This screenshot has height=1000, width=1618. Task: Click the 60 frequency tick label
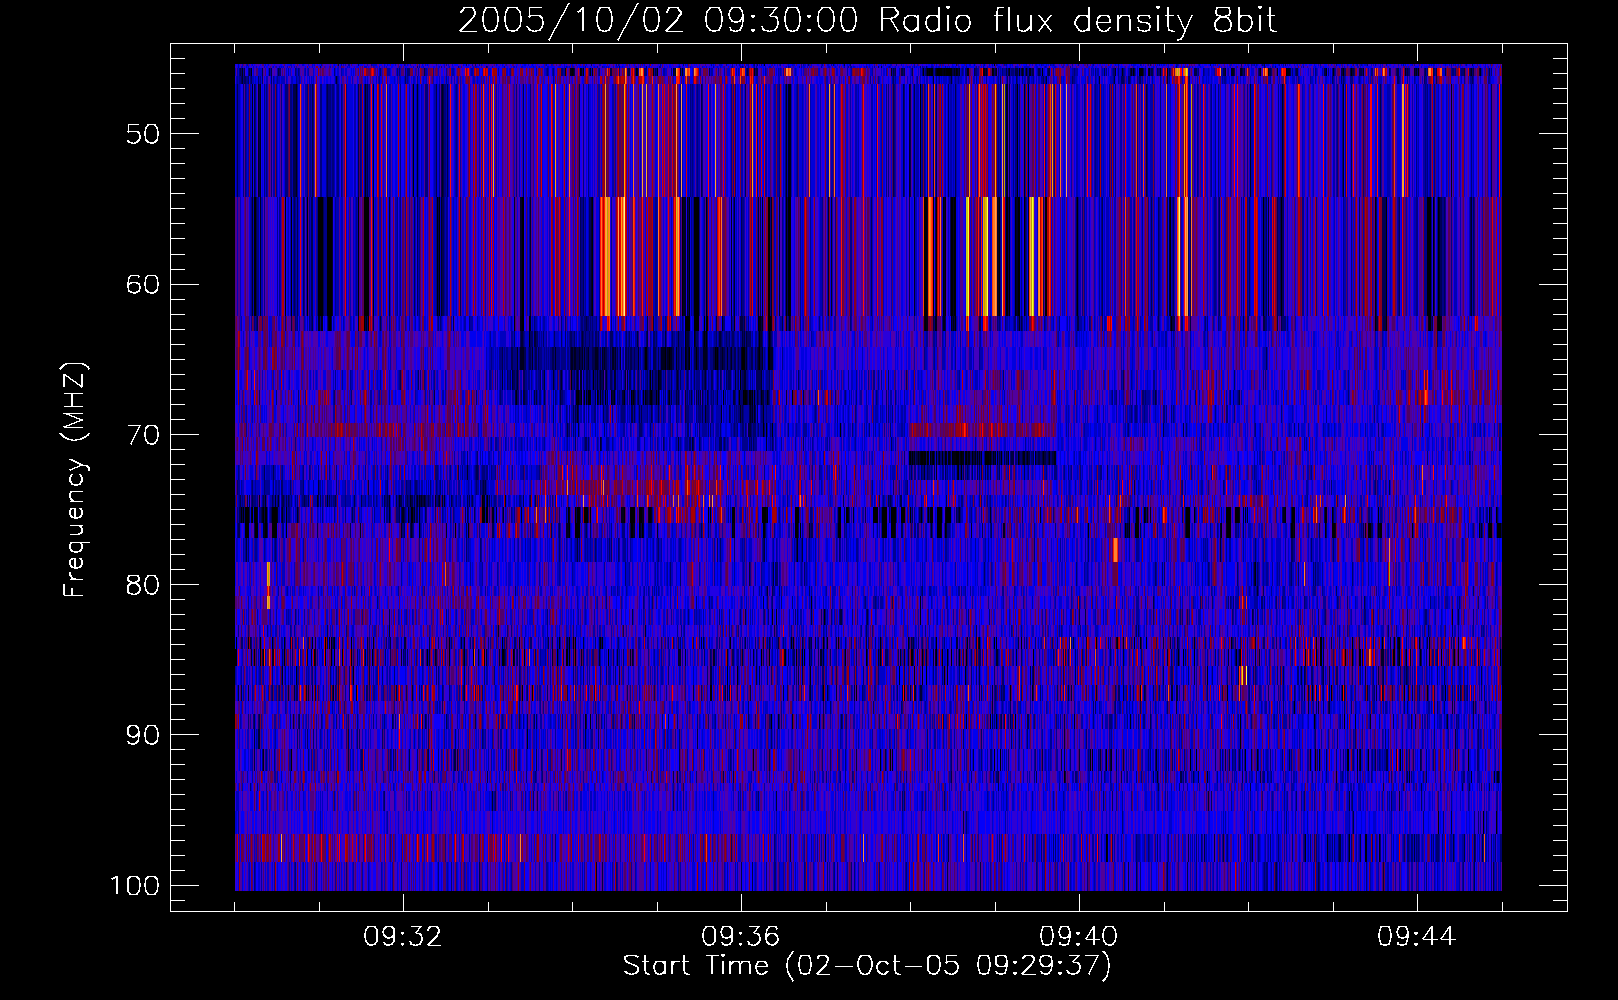click(x=143, y=284)
